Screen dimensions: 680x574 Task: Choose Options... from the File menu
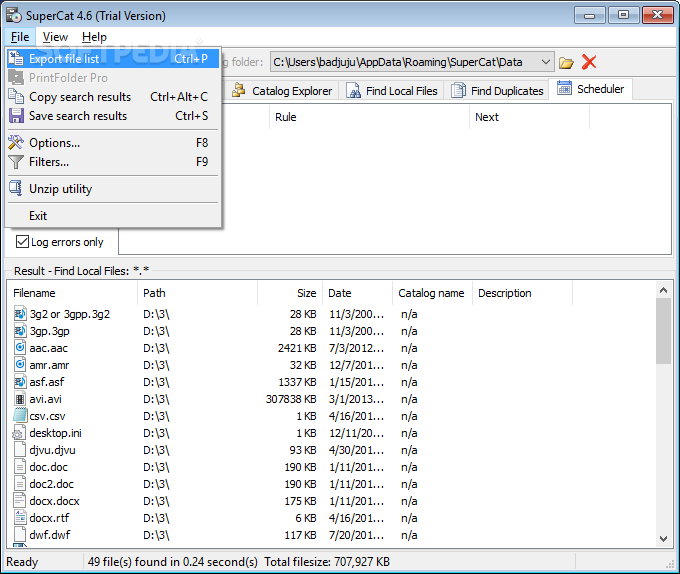pyautogui.click(x=113, y=143)
